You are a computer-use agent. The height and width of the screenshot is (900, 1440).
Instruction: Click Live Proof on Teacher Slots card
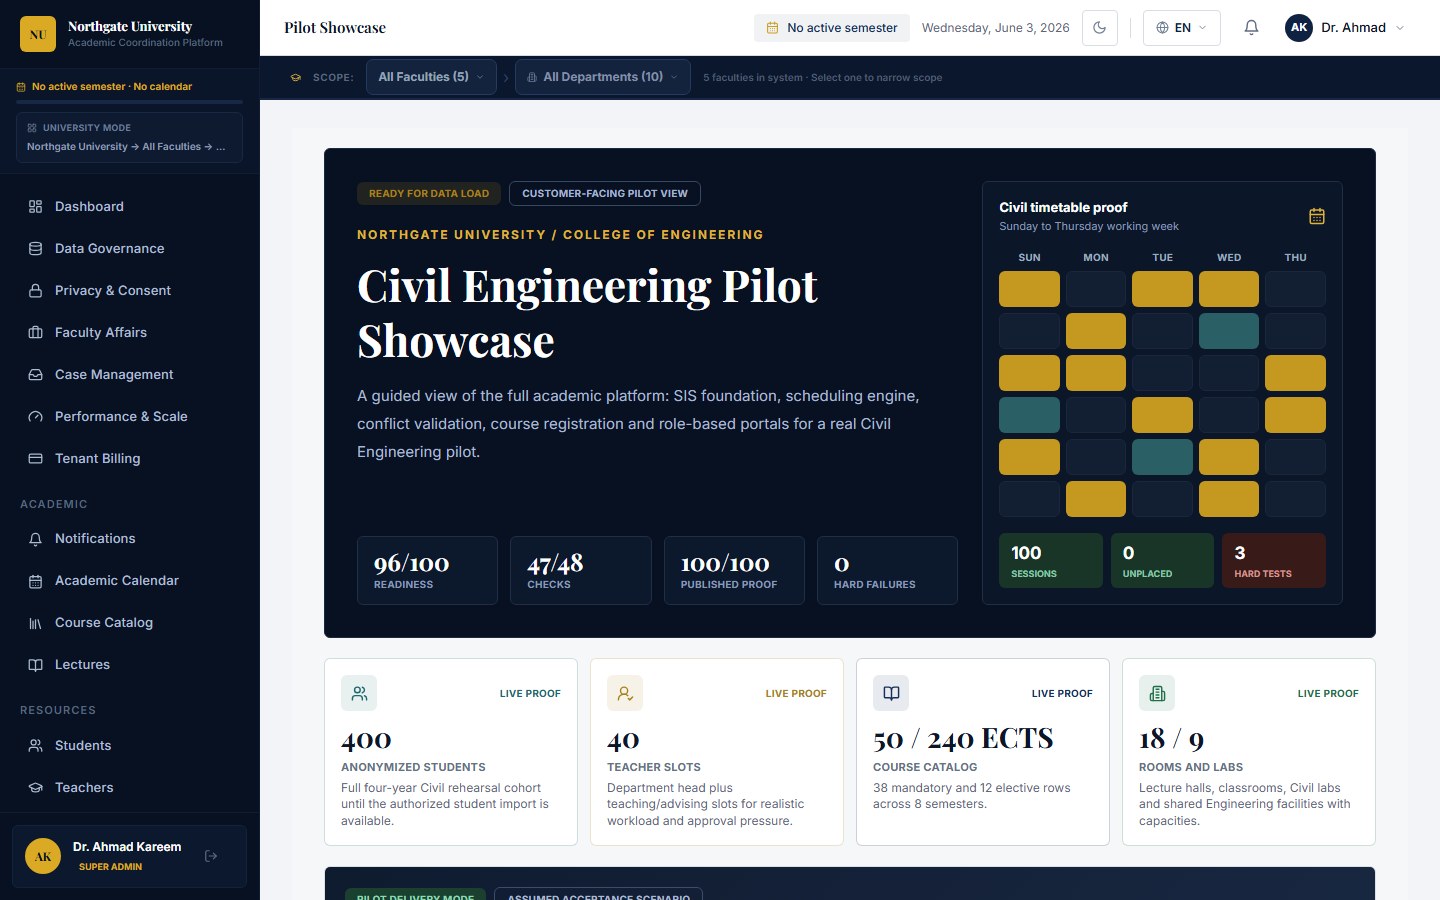796,693
